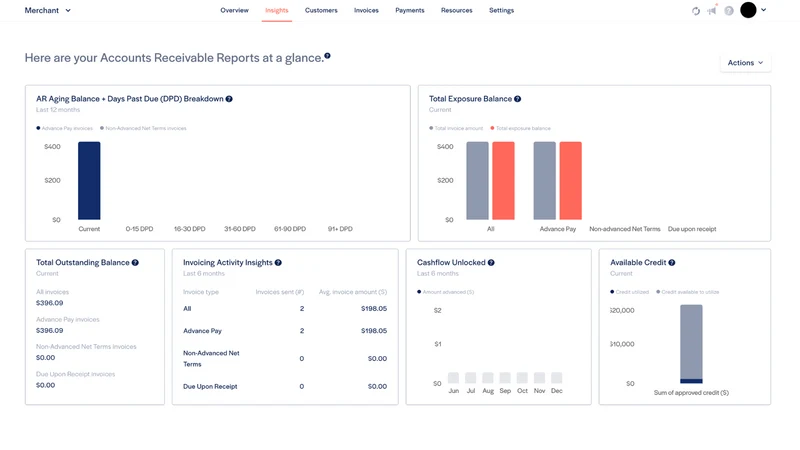This screenshot has width=800, height=450.
Task: Click All invoices $396.09 value
Action: point(49,303)
